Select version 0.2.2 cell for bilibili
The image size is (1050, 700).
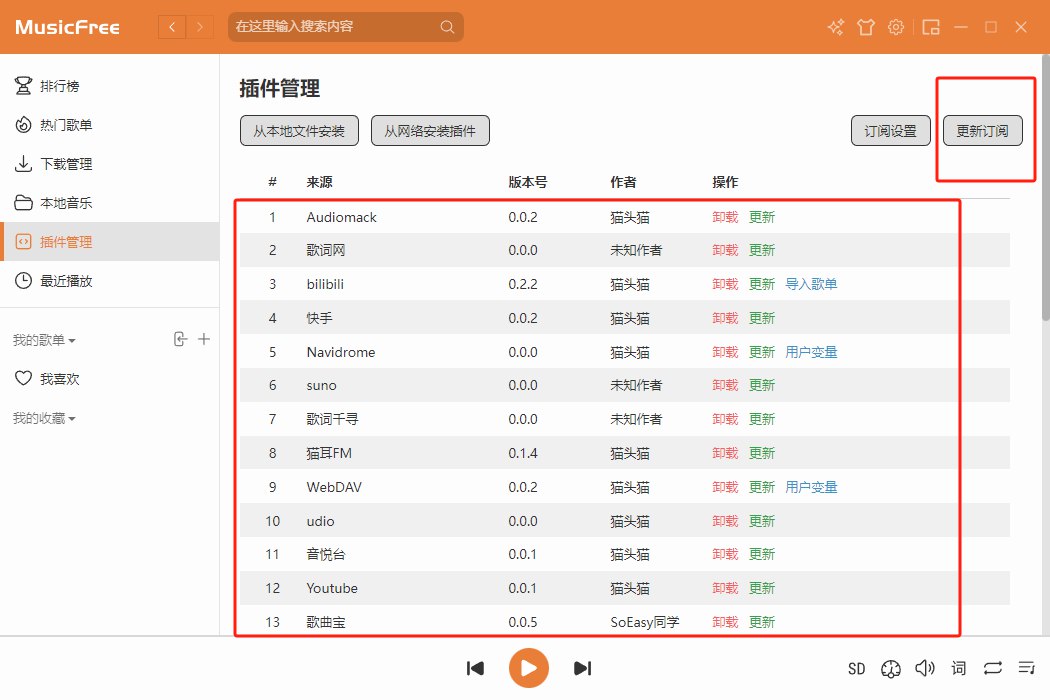click(x=523, y=284)
